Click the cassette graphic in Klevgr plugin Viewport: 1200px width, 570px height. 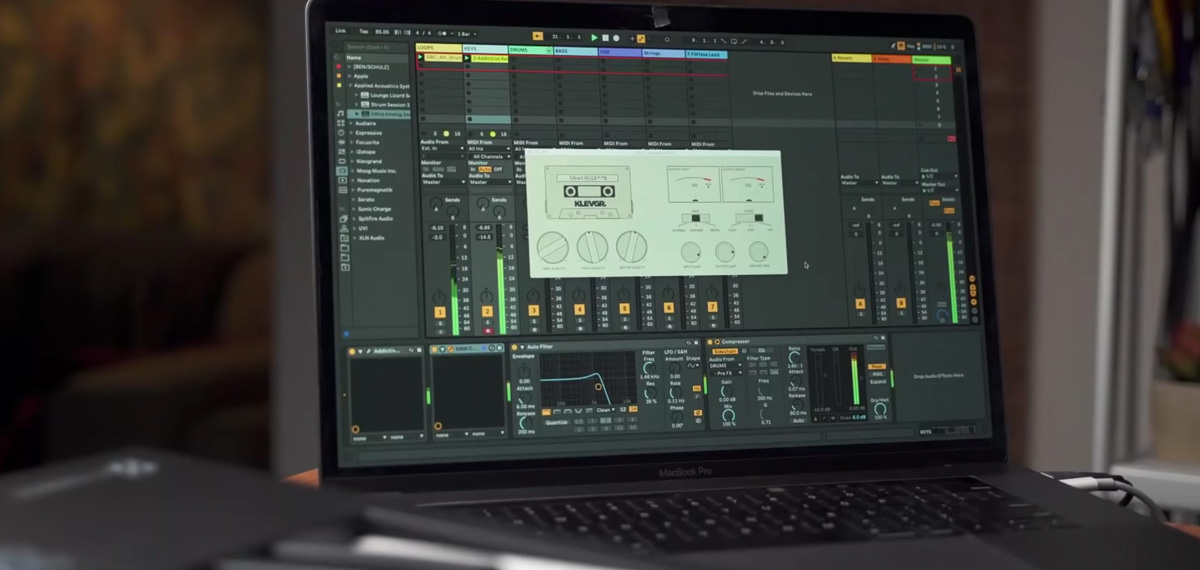[x=589, y=191]
